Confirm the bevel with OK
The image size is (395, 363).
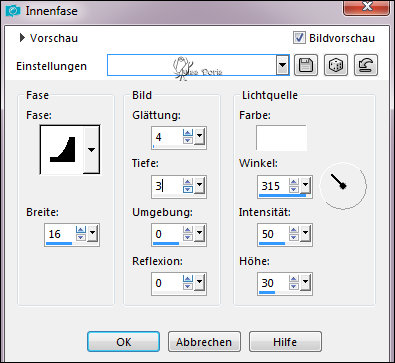click(x=123, y=342)
